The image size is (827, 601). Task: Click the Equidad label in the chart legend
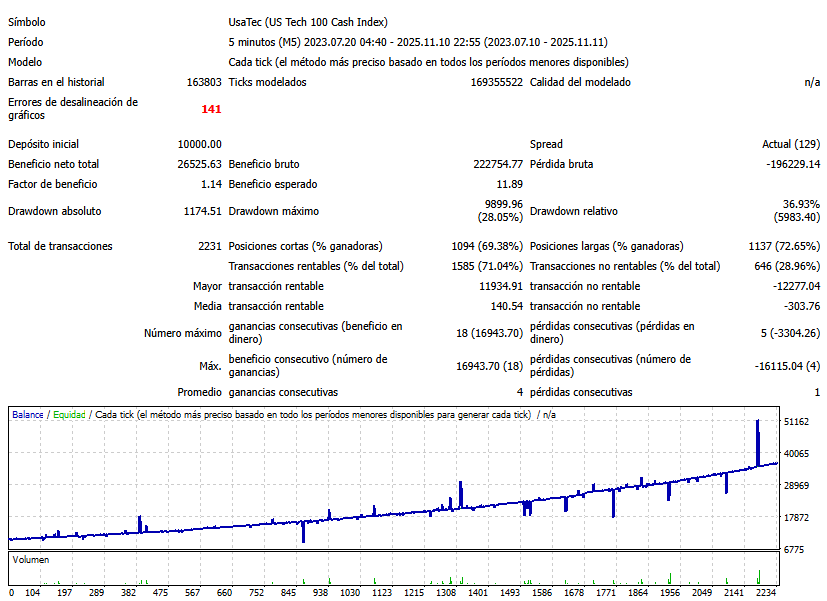[69, 414]
